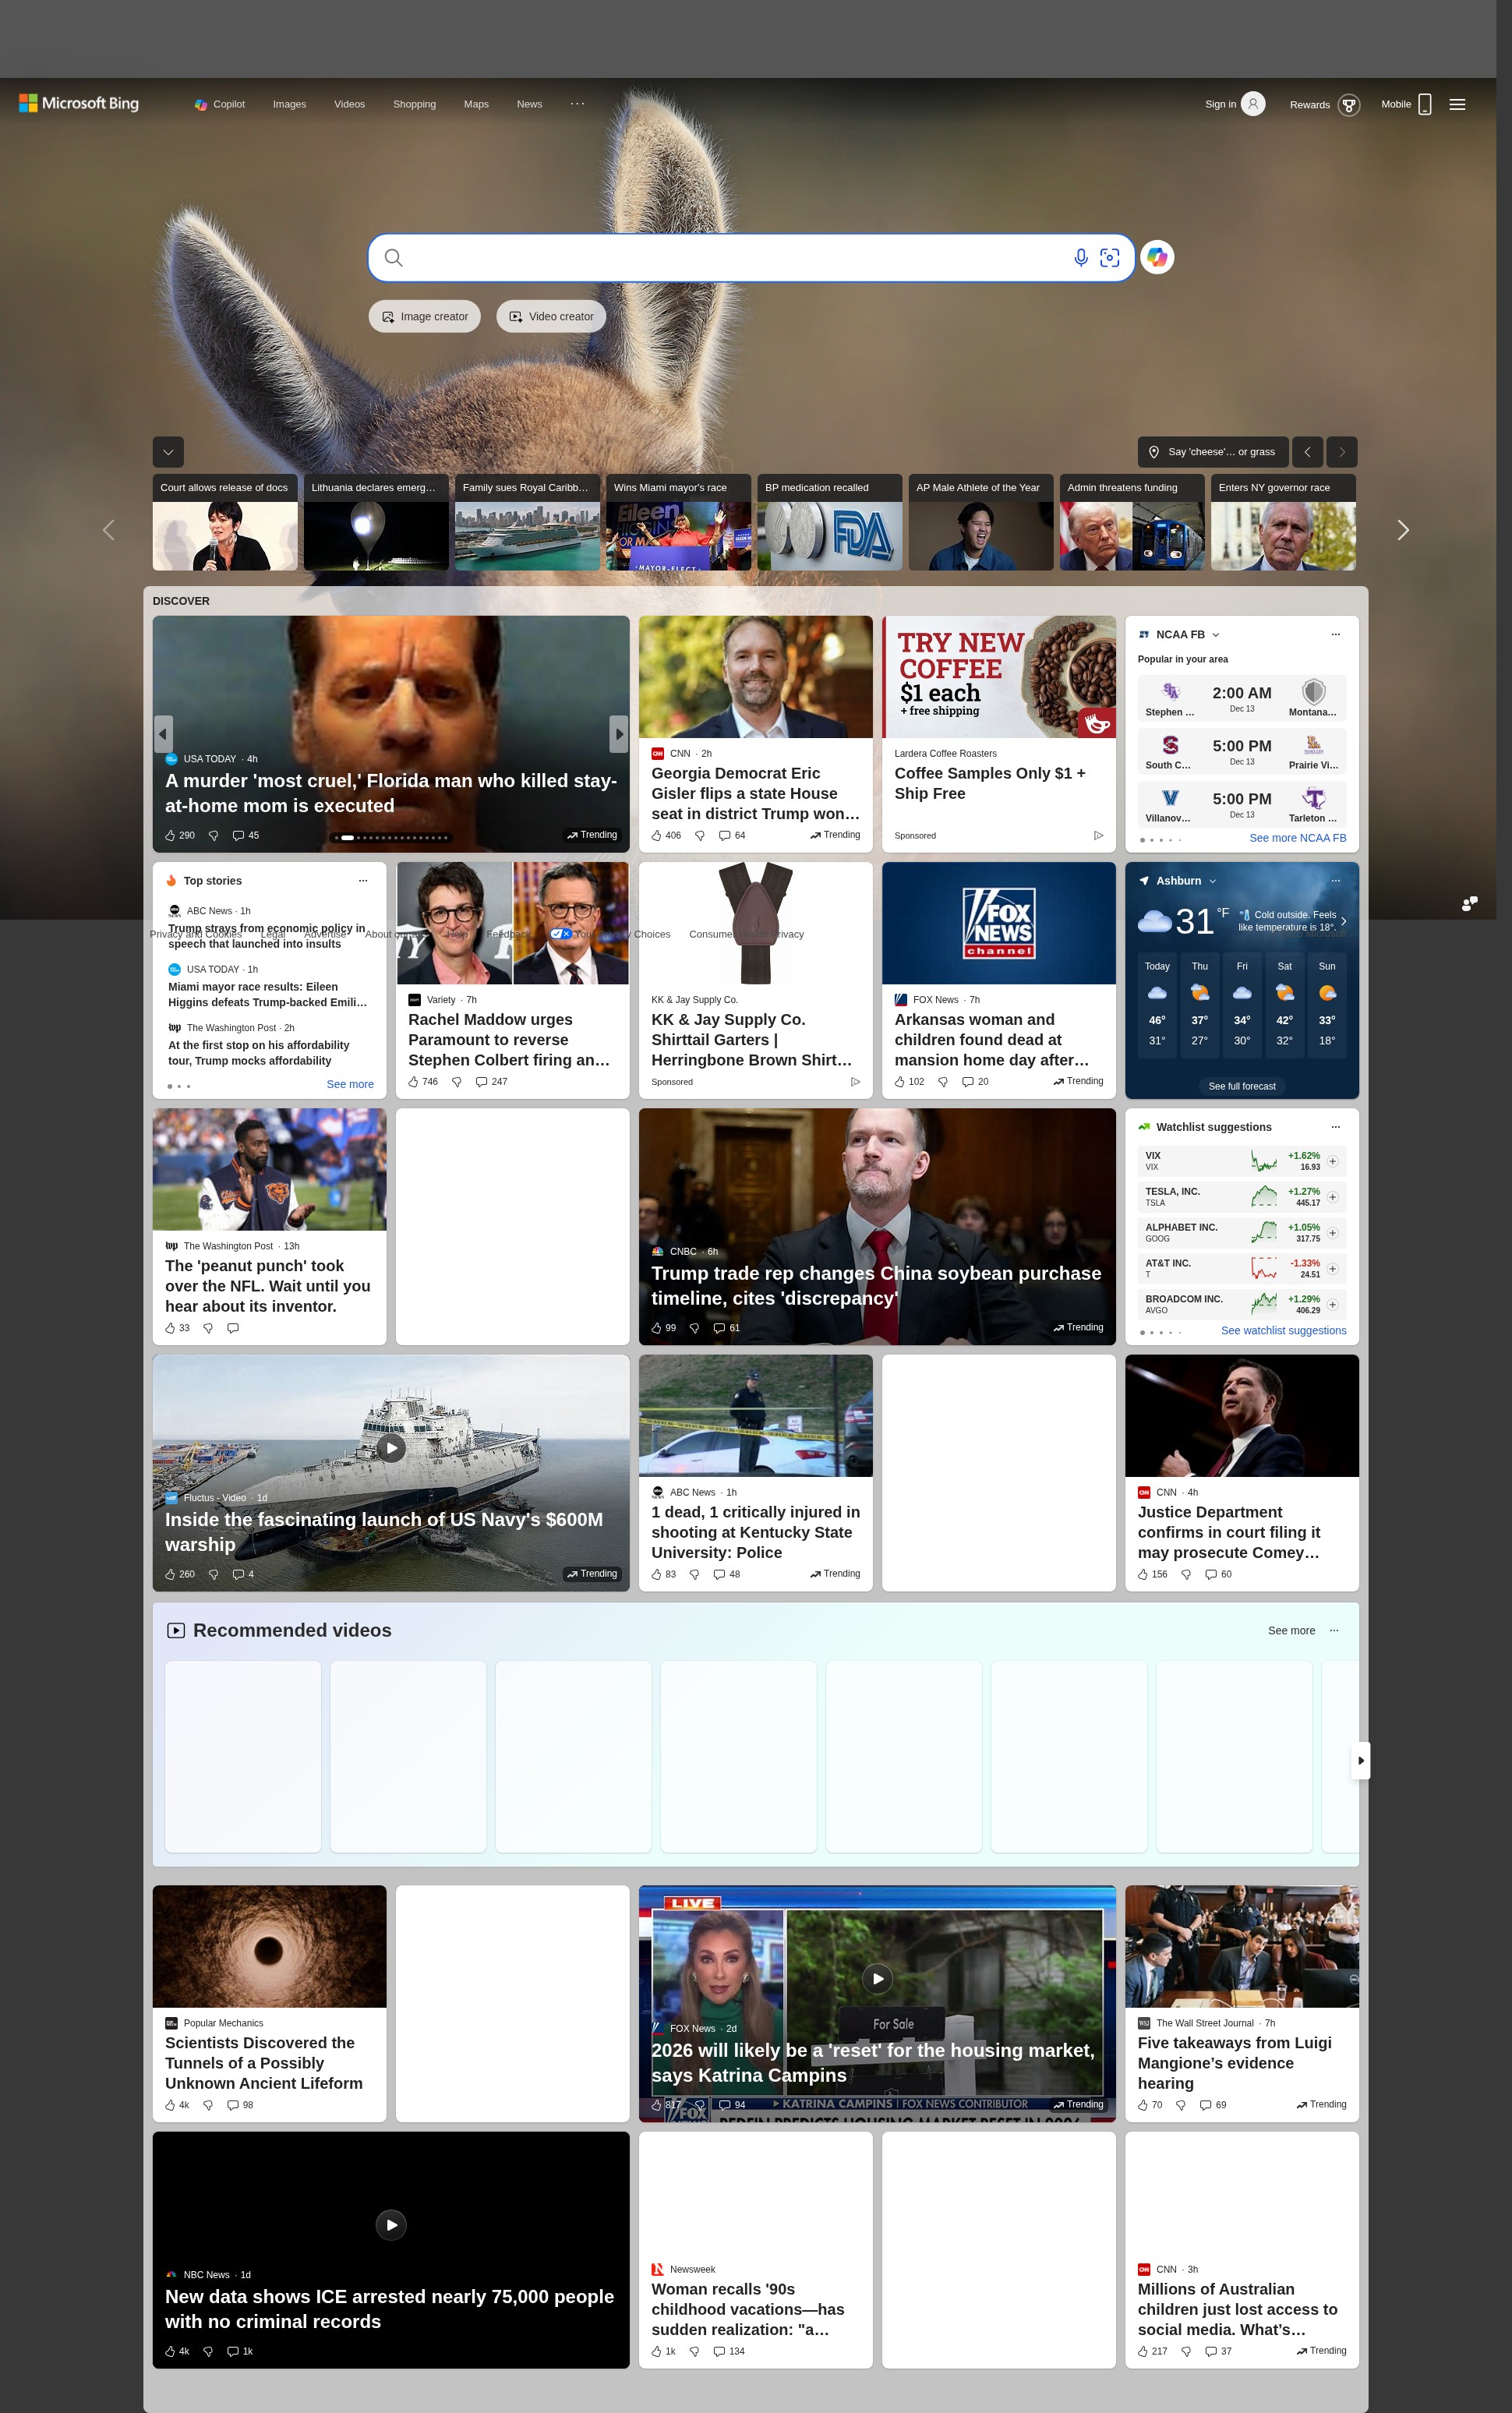
Task: Click the microphone voice search icon
Action: [x=1080, y=258]
